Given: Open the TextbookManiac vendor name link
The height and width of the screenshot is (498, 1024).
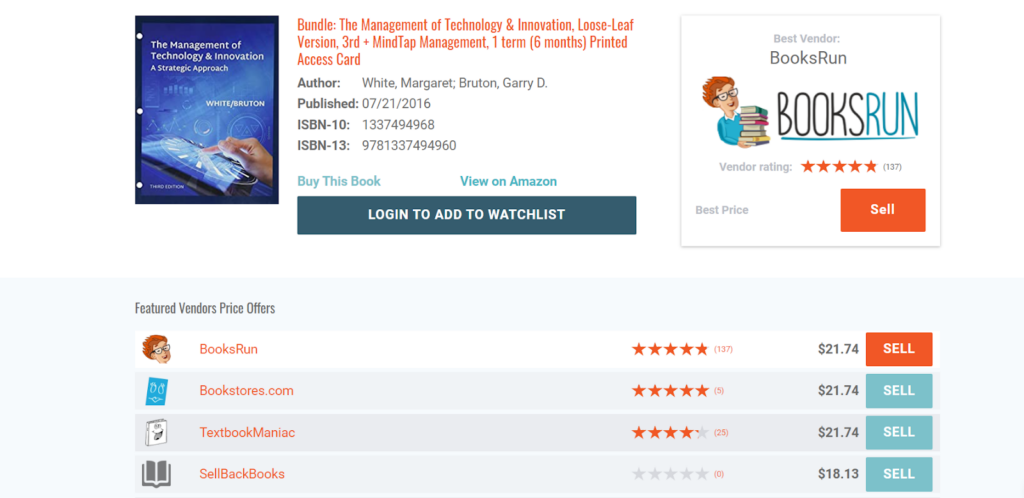Looking at the screenshot, I should [x=247, y=433].
